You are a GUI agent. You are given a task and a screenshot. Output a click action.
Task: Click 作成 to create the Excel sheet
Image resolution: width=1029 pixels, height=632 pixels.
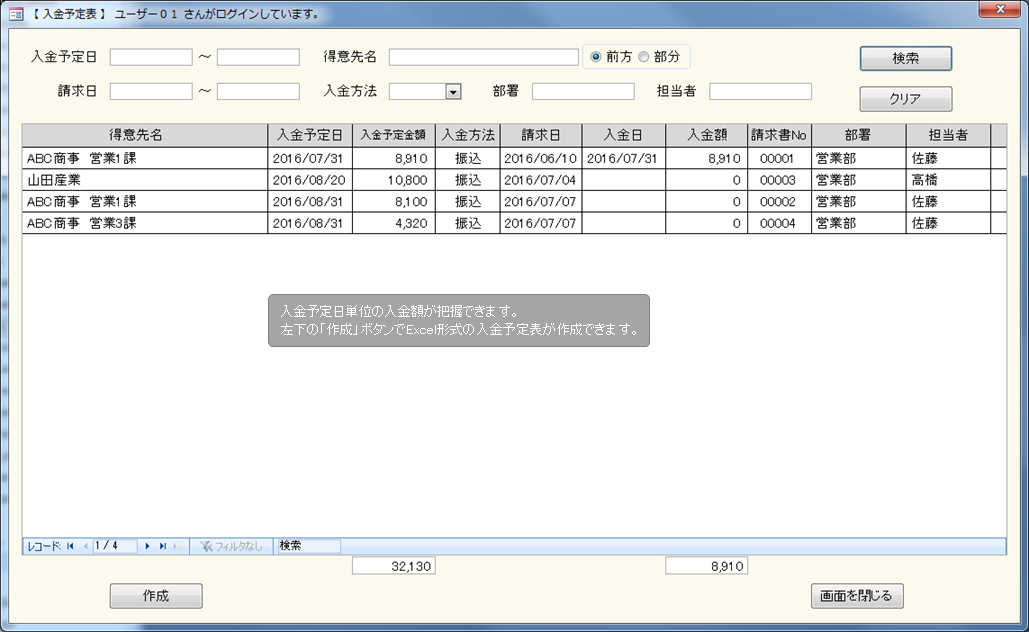(x=156, y=596)
